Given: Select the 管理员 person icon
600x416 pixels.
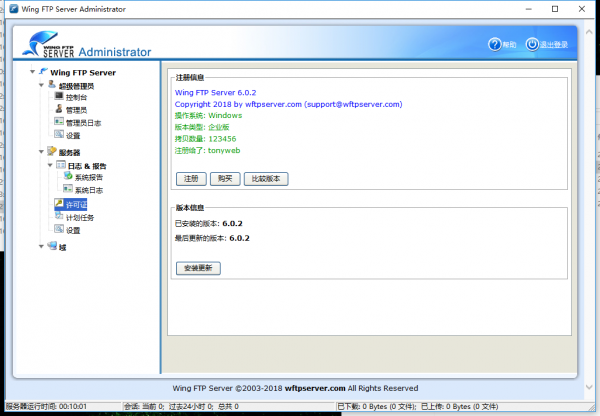Looking at the screenshot, I should [59, 109].
